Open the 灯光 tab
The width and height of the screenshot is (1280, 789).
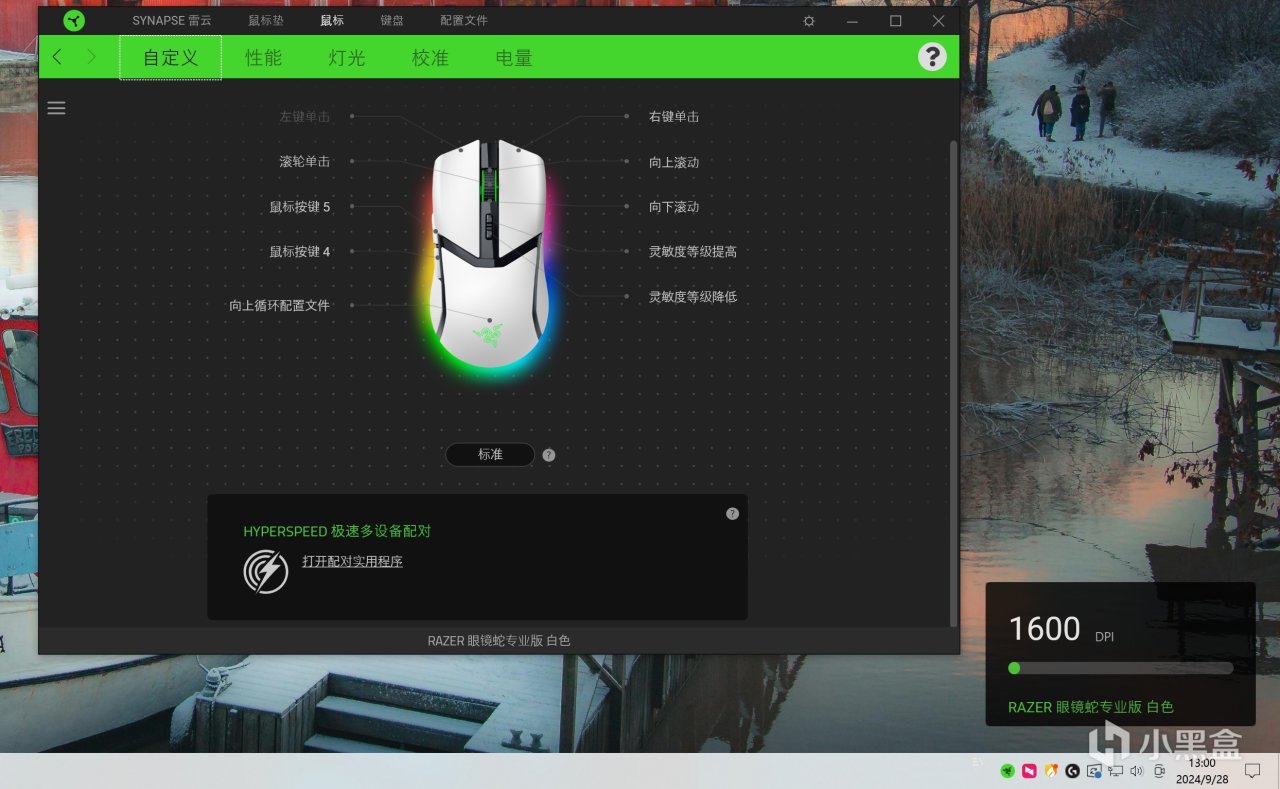(x=347, y=58)
